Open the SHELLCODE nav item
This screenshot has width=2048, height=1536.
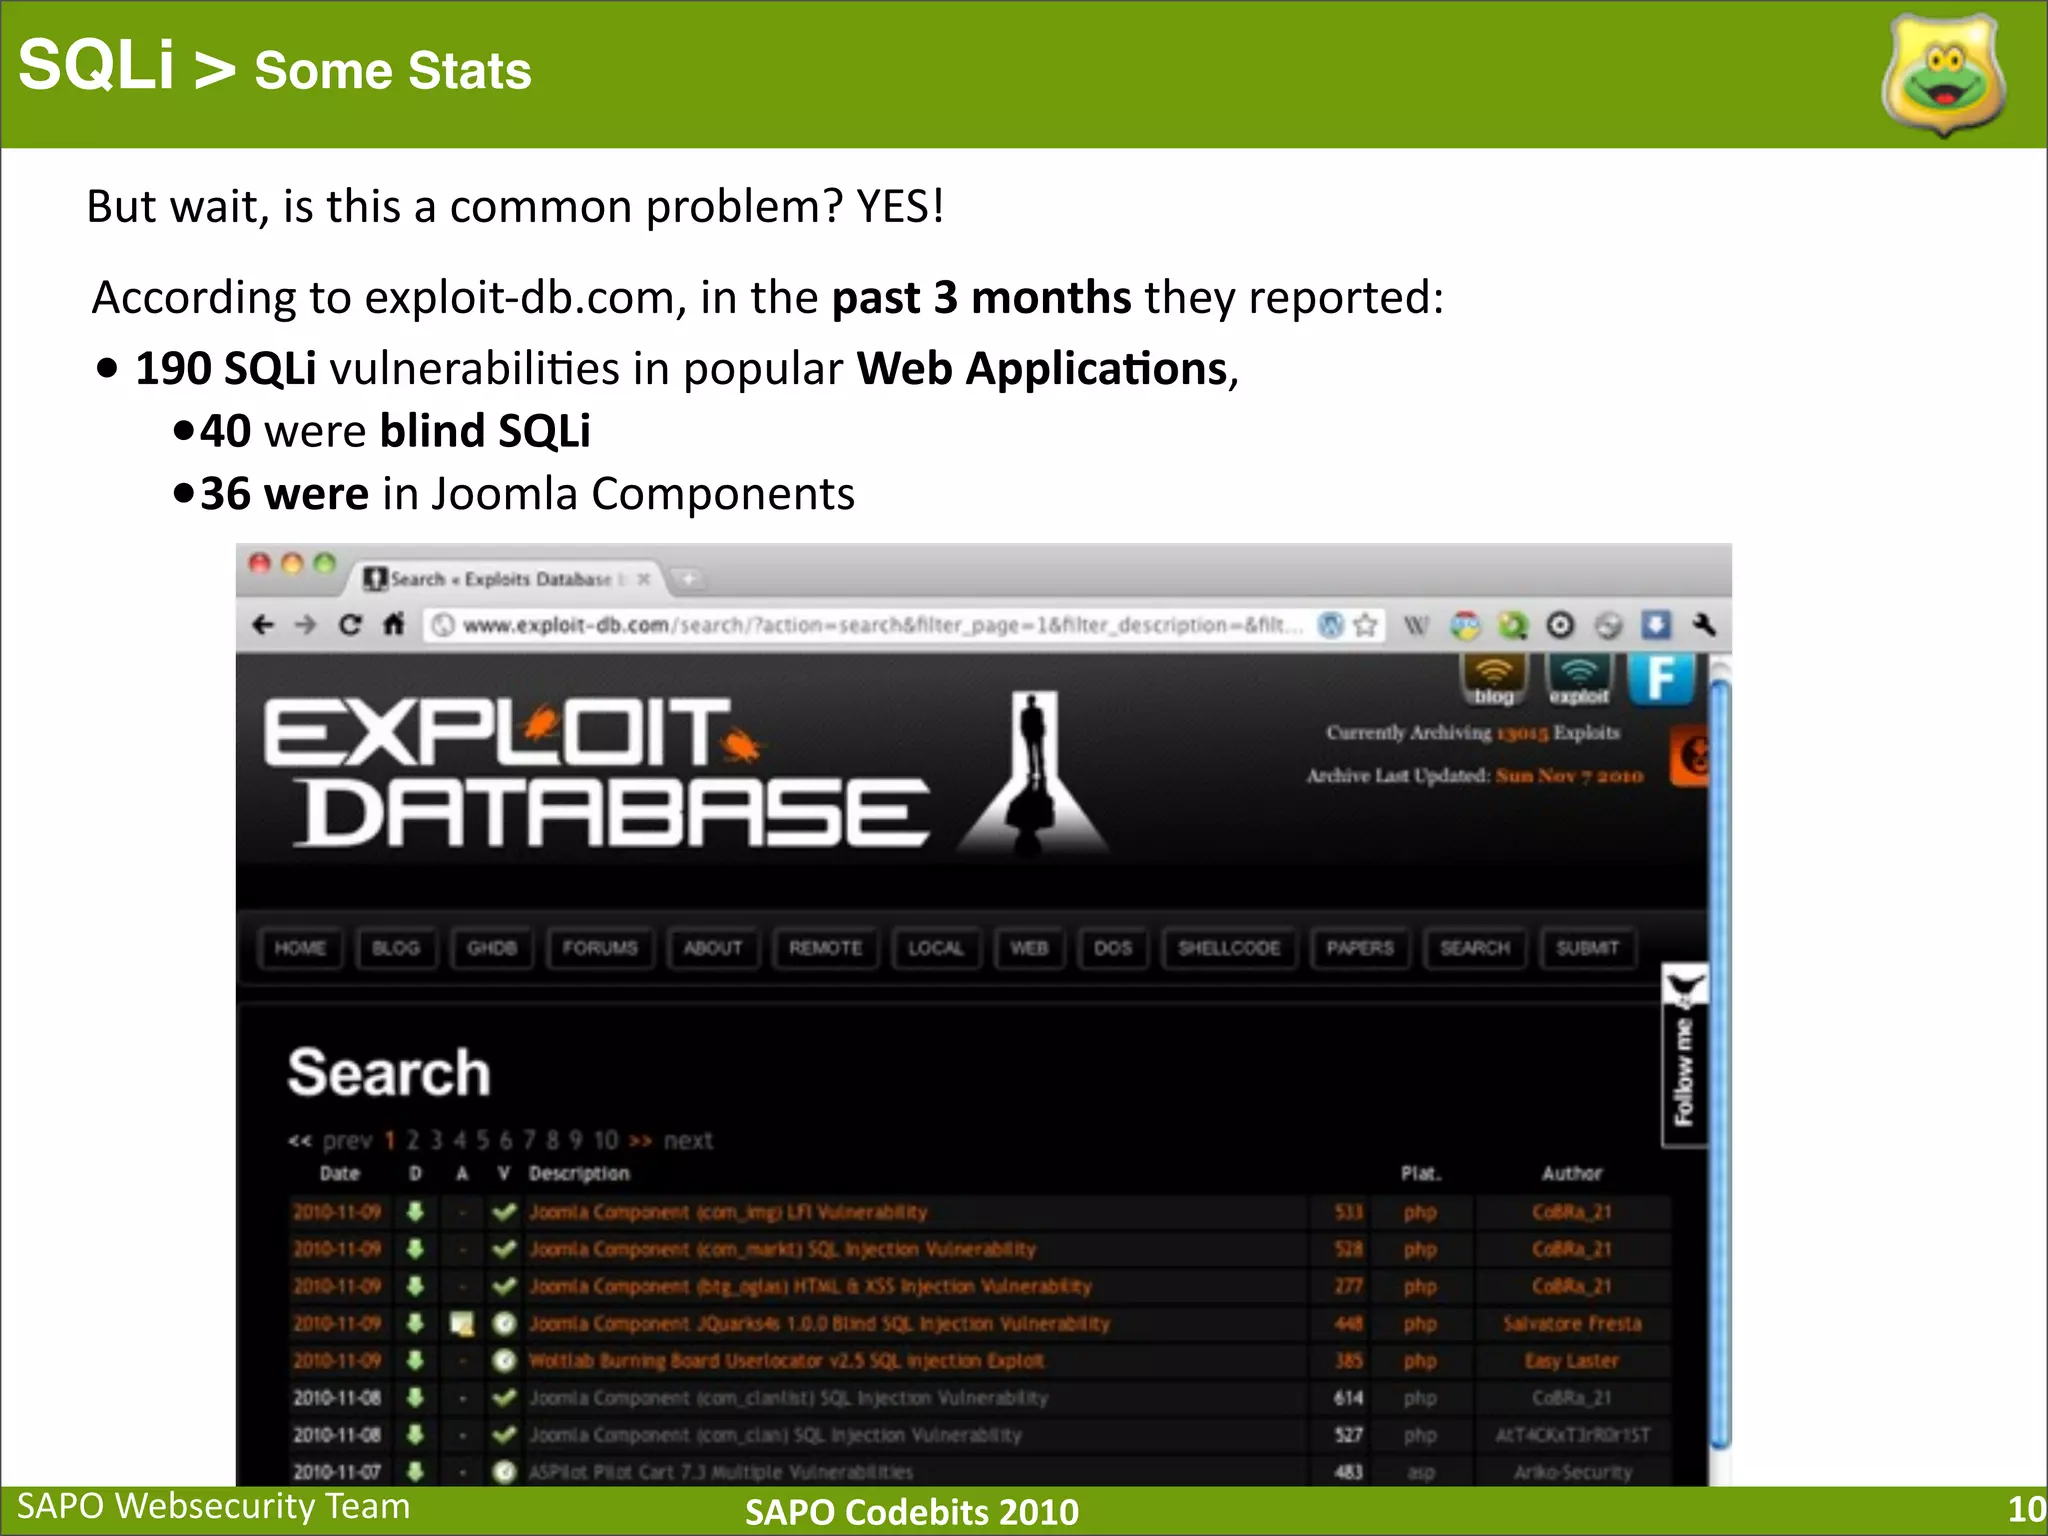click(1229, 948)
